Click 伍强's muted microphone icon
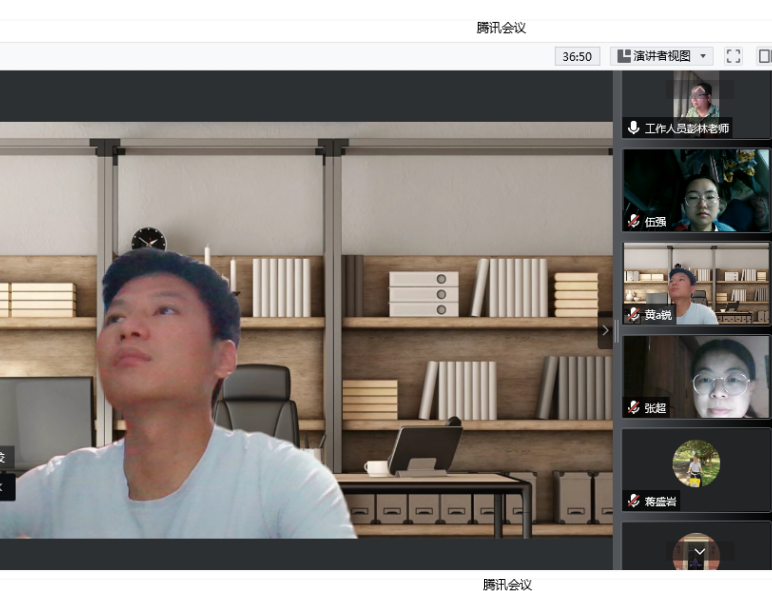 633,221
